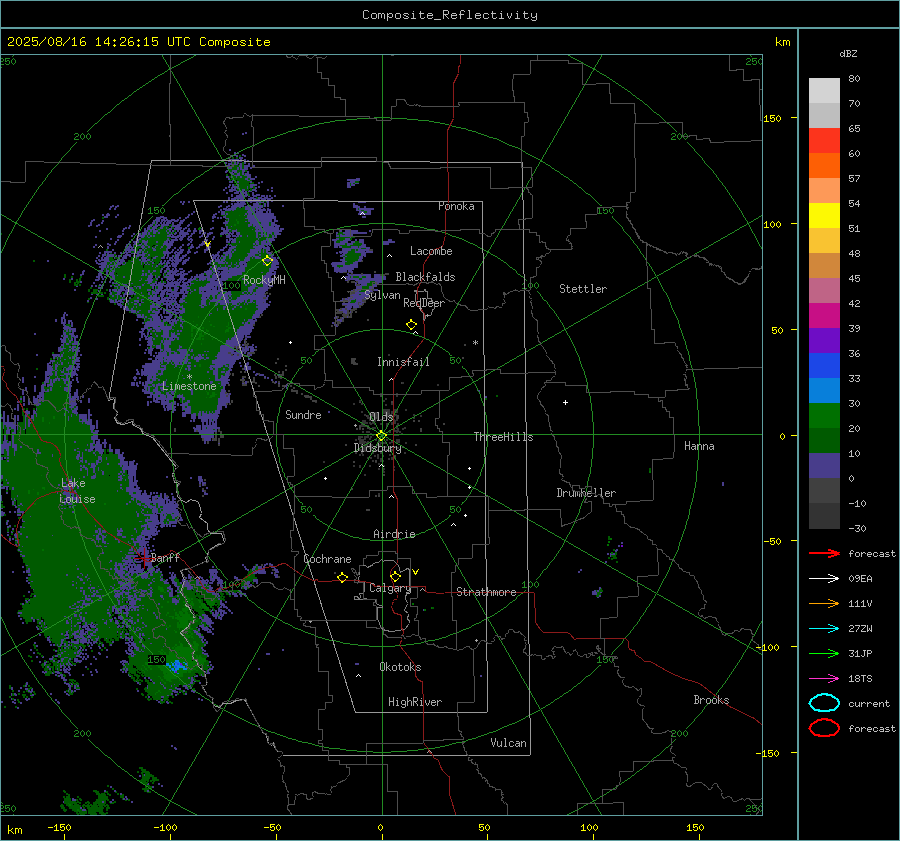Pick the red 60-65 dBZ swatch
900x841 pixels.
click(x=824, y=141)
